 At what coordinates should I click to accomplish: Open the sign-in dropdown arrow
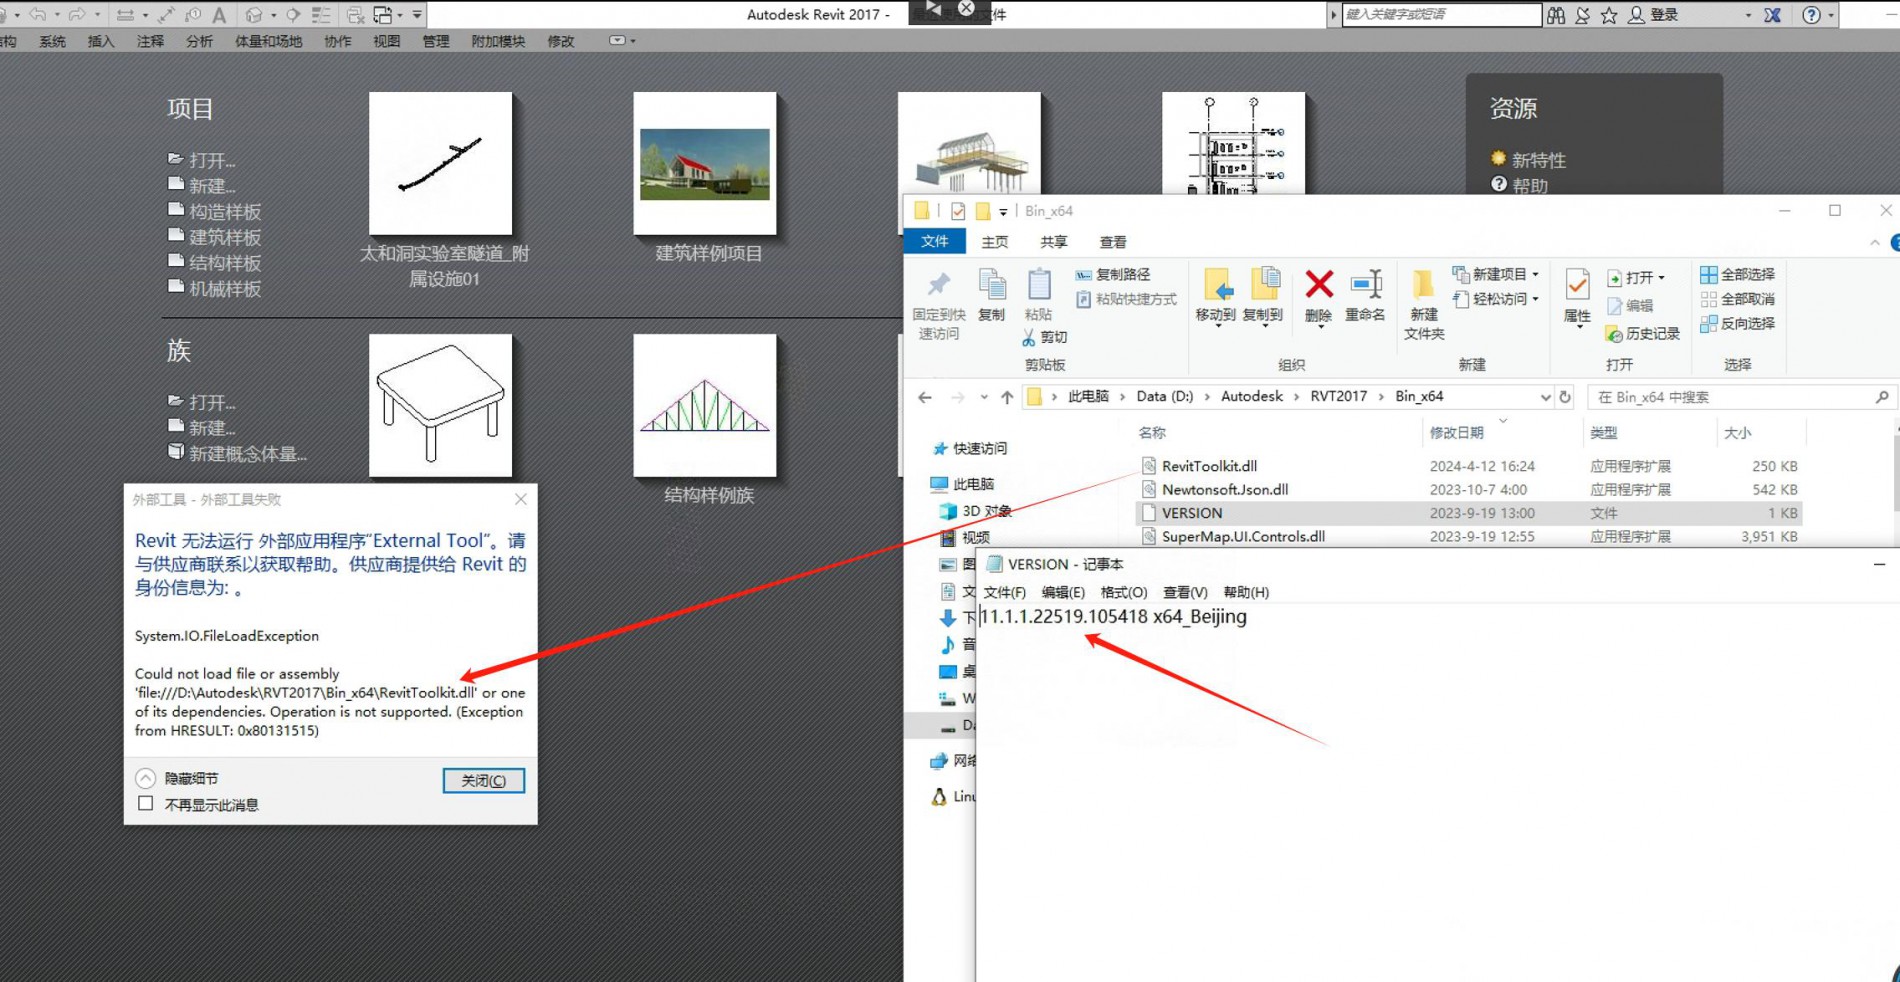pyautogui.click(x=1748, y=15)
